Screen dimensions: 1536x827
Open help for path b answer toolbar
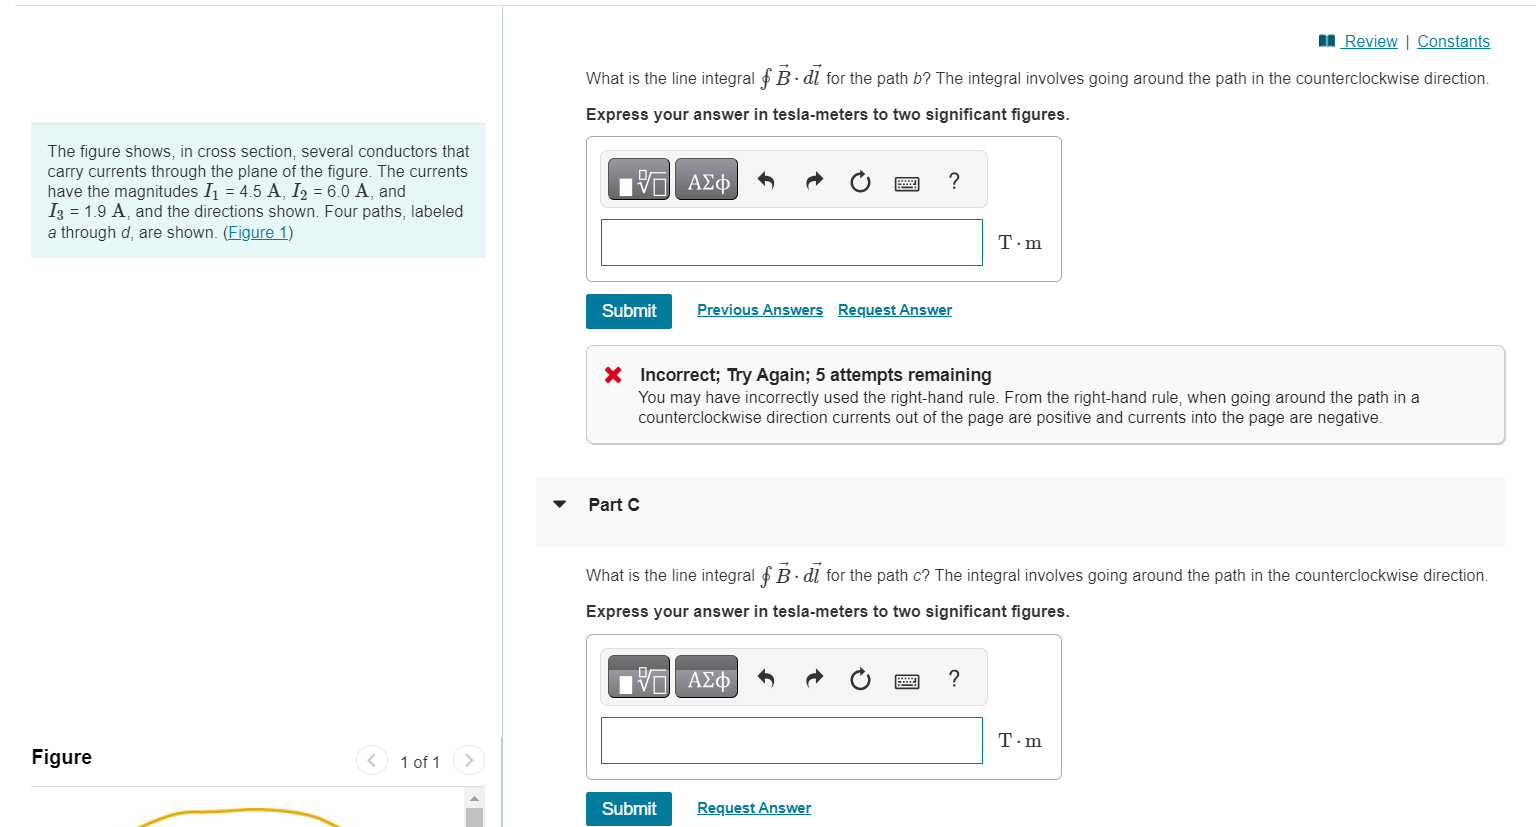coord(954,181)
